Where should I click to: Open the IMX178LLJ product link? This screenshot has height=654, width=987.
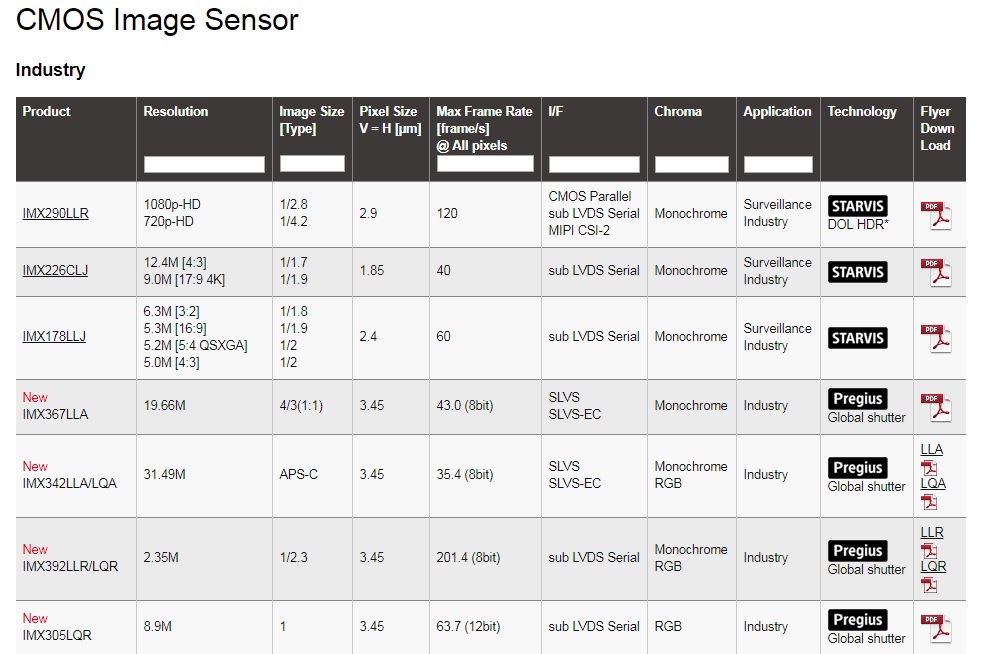point(54,336)
